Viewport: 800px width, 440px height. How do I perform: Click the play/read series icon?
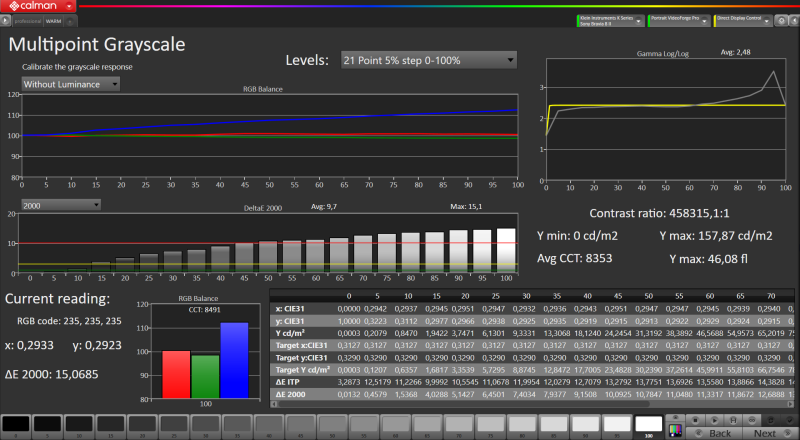pyautogui.click(x=714, y=420)
